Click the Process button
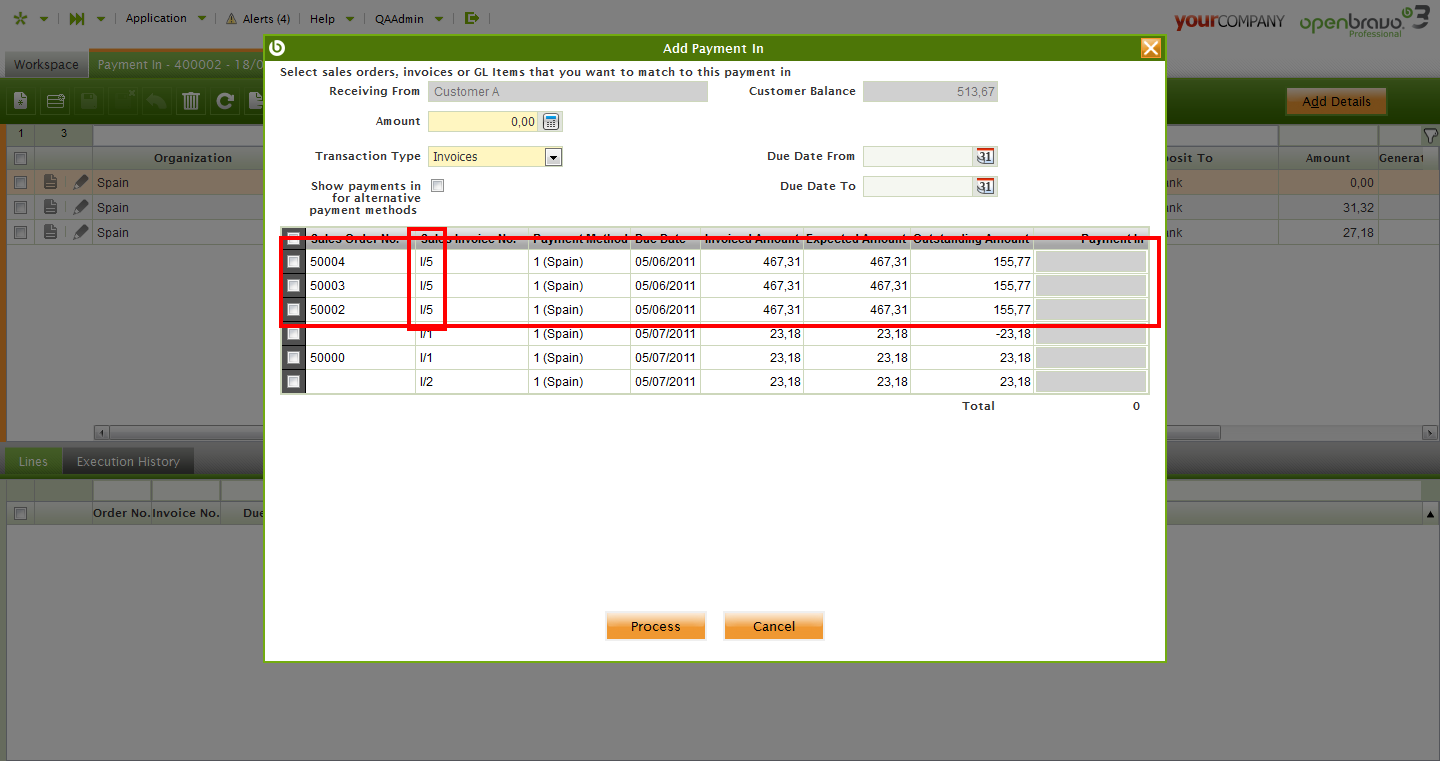 click(x=655, y=626)
